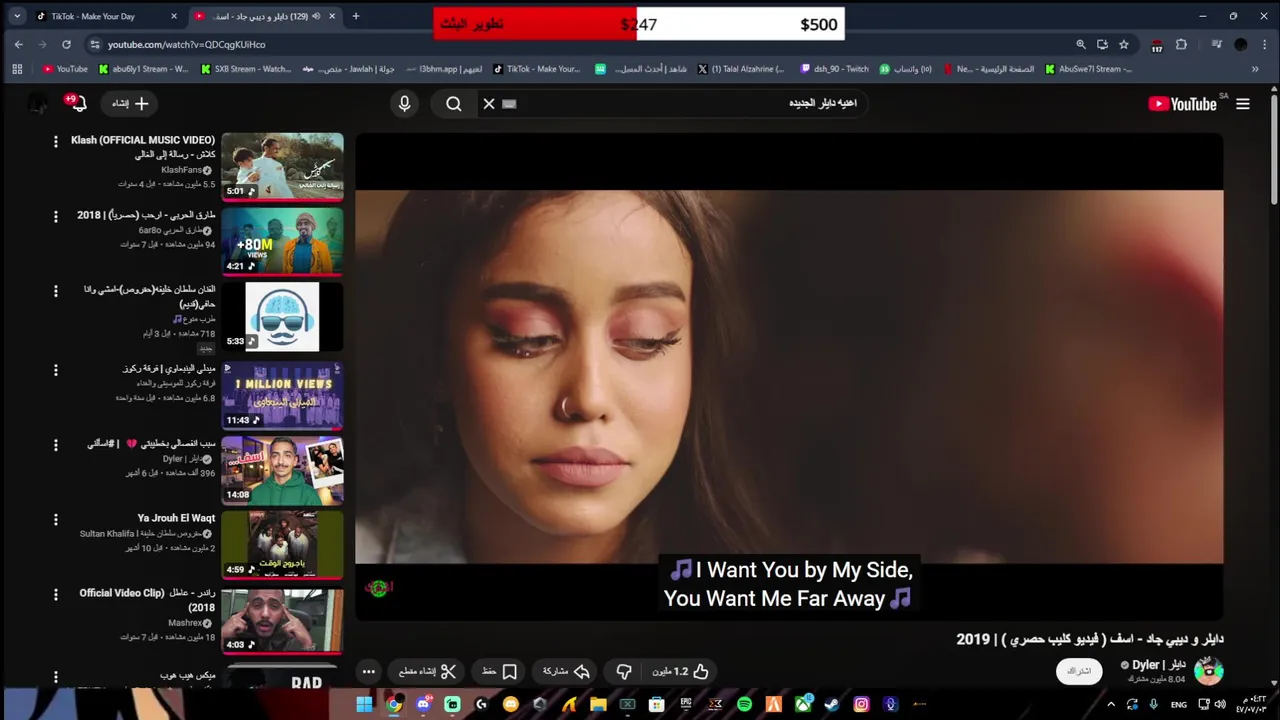1280x720 pixels.
Task: Play the +80M views thumbnail
Action: coord(282,241)
